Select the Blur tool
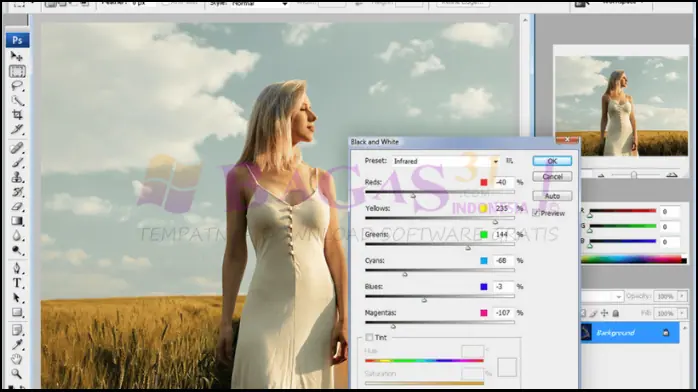Viewport: 698px width, 392px height. (x=17, y=236)
